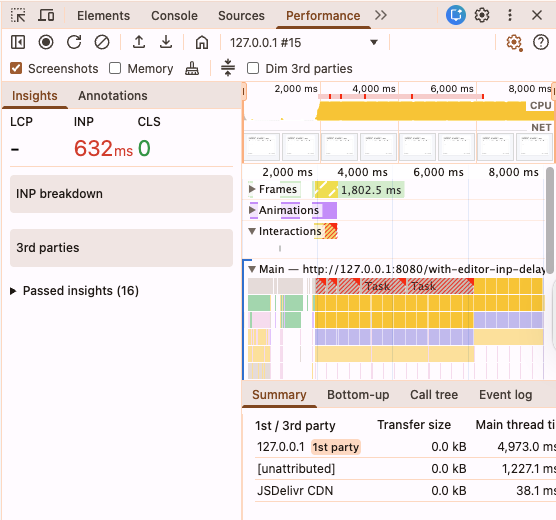Click the download/save profile icon
Image resolution: width=556 pixels, height=520 pixels.
[x=166, y=42]
